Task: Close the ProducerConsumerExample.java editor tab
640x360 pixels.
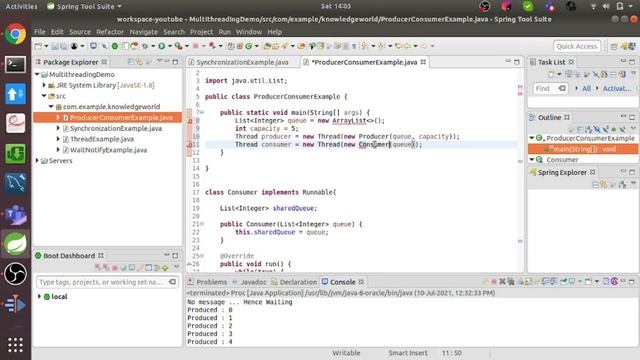Action: pos(423,62)
